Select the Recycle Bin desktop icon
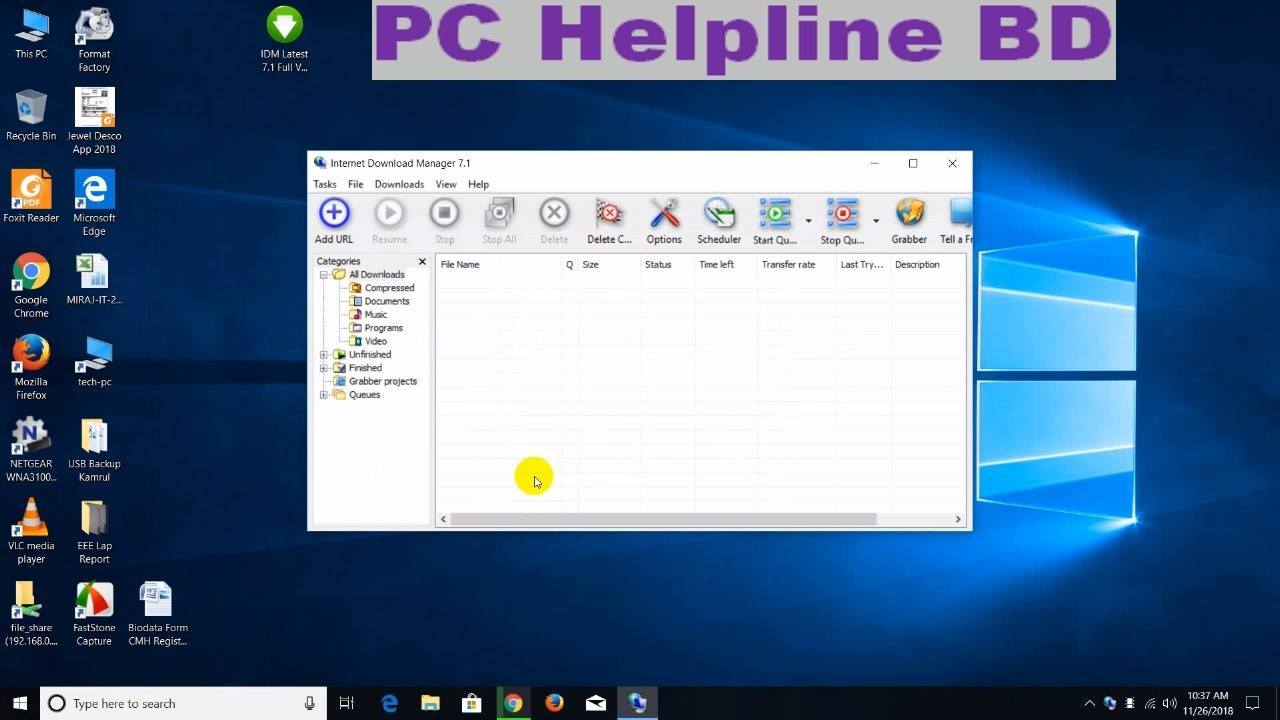The width and height of the screenshot is (1280, 720). (31, 115)
